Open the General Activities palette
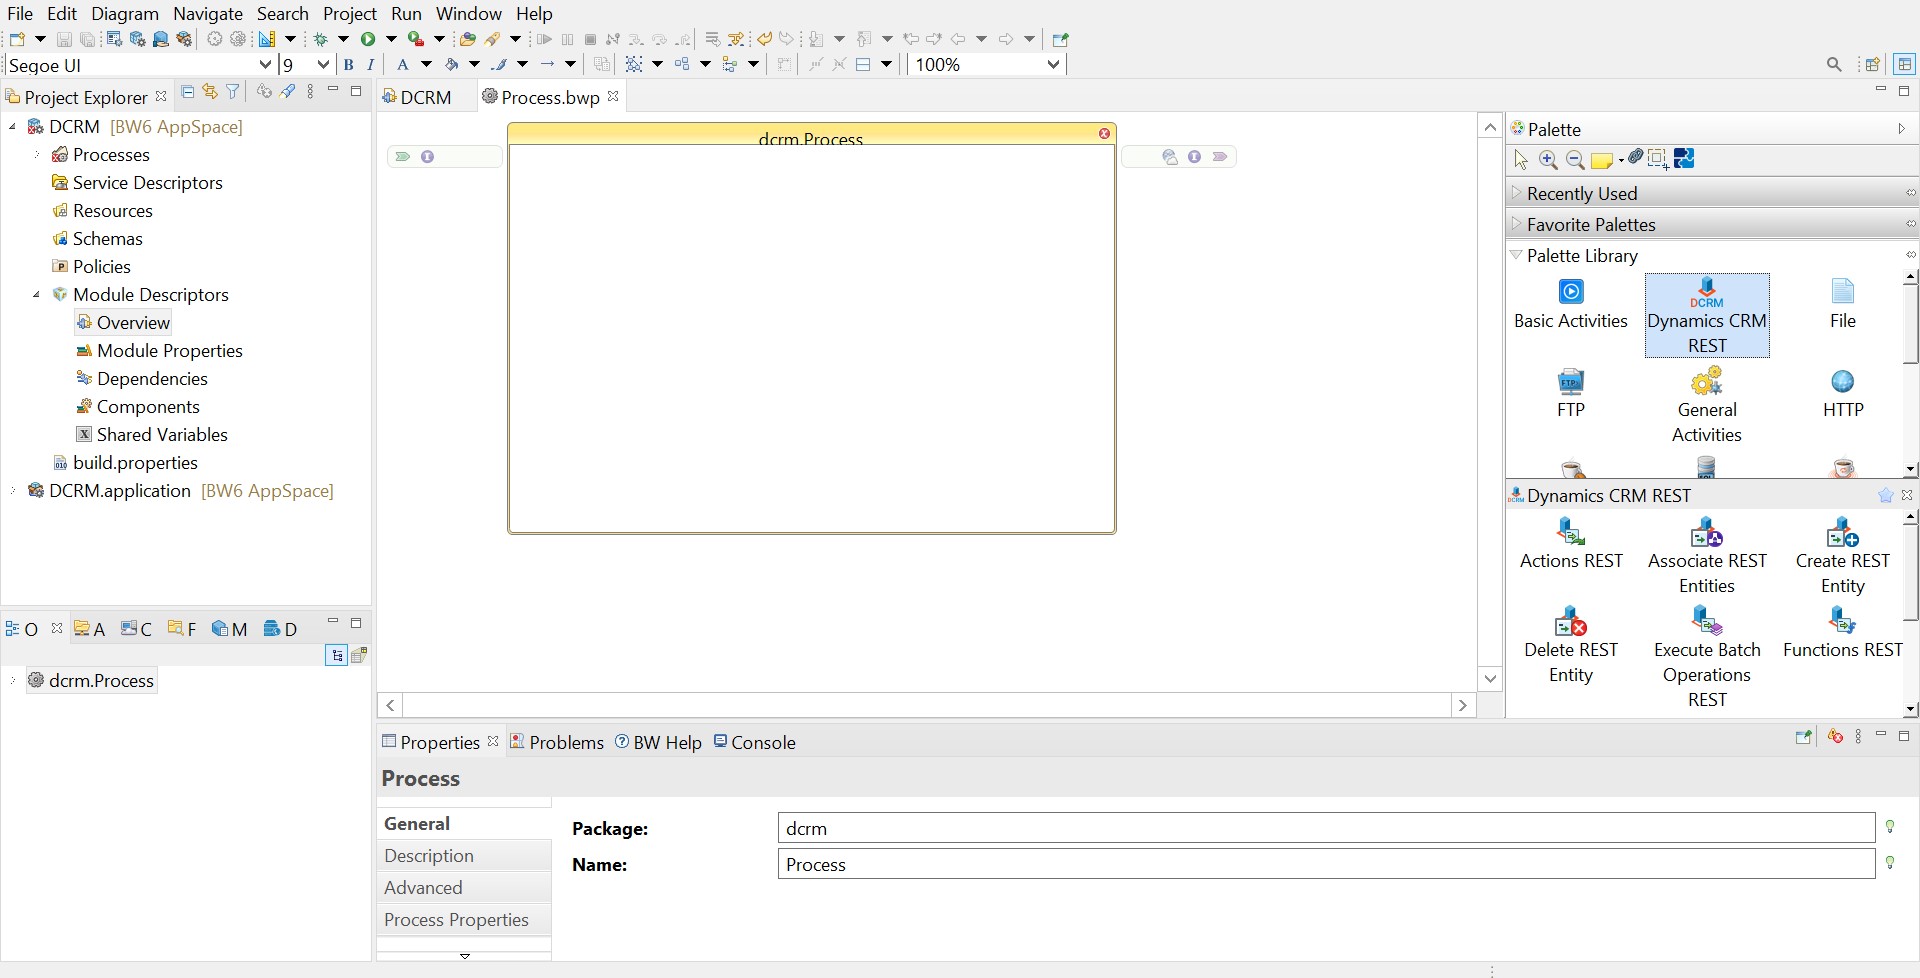This screenshot has width=1920, height=978. (x=1707, y=405)
